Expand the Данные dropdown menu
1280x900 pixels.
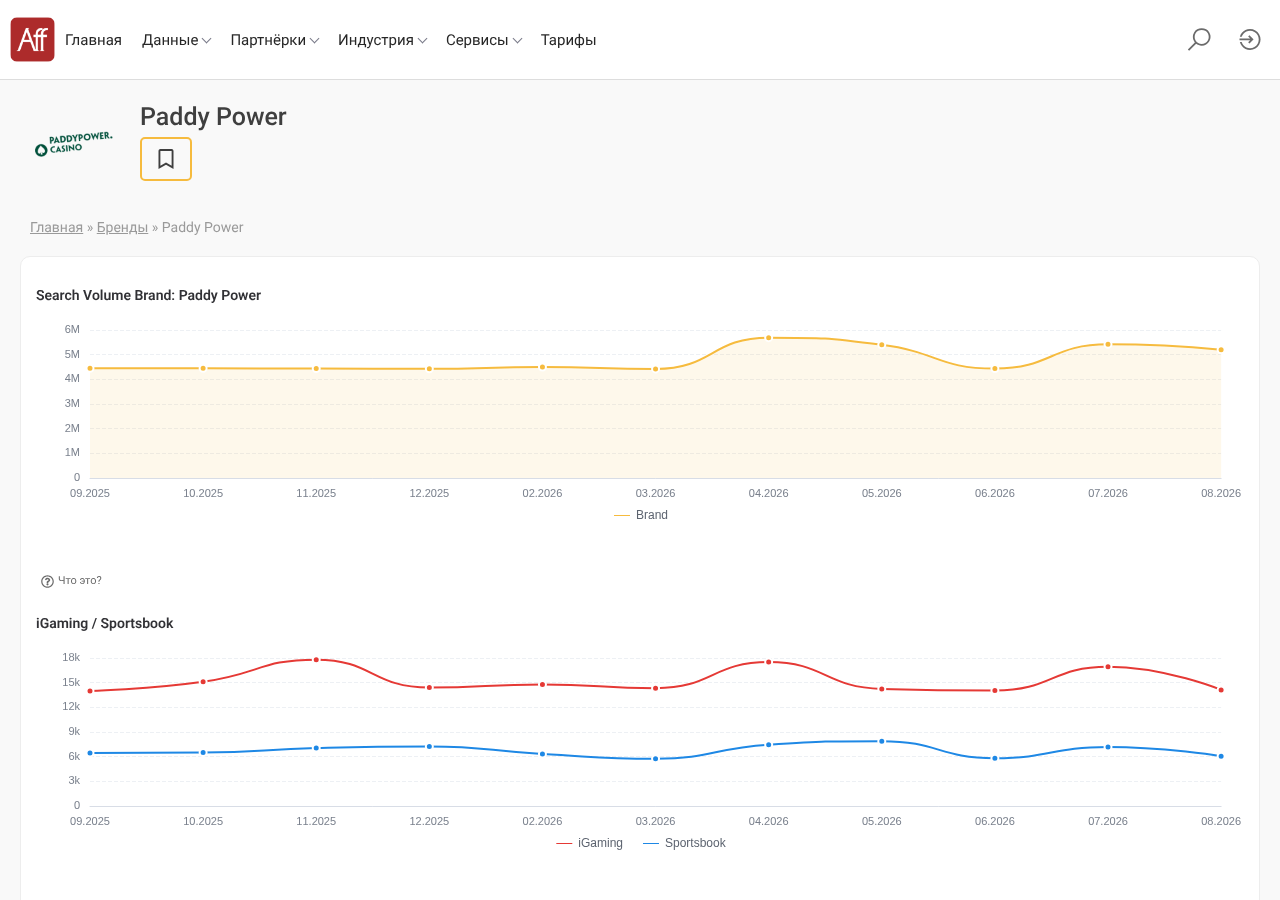pyautogui.click(x=176, y=40)
